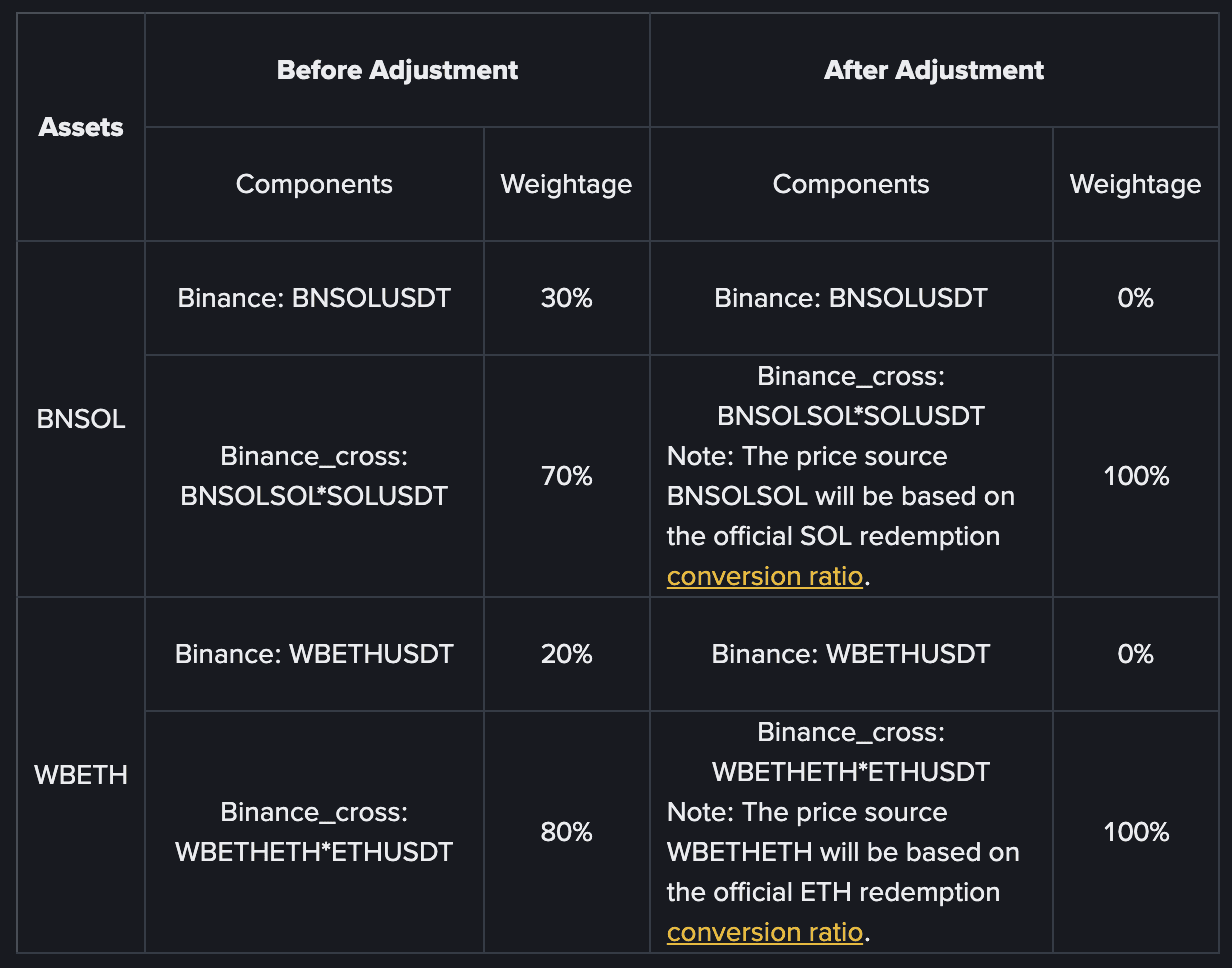
Task: Click the 80% weightage value
Action: click(566, 832)
